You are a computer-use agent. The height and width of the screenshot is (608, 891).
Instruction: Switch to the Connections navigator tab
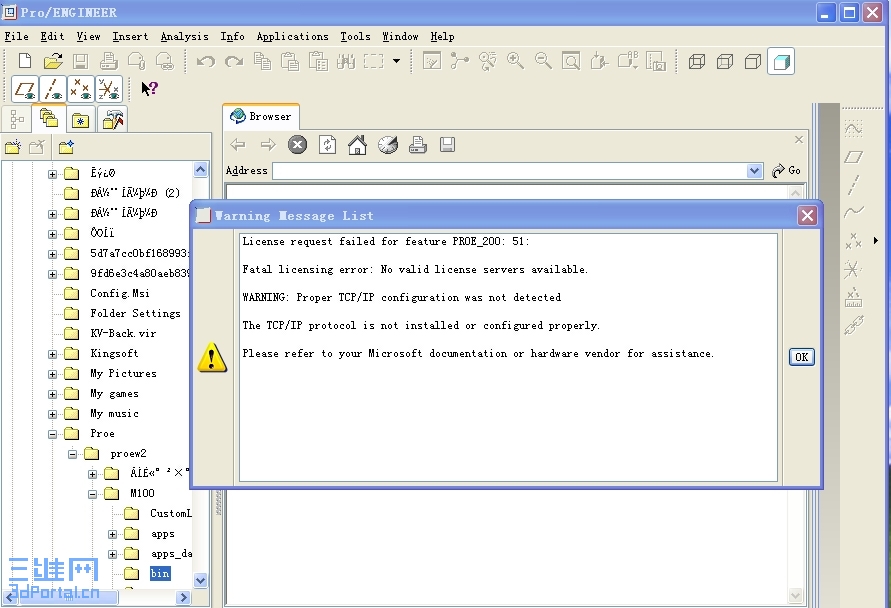click(113, 119)
